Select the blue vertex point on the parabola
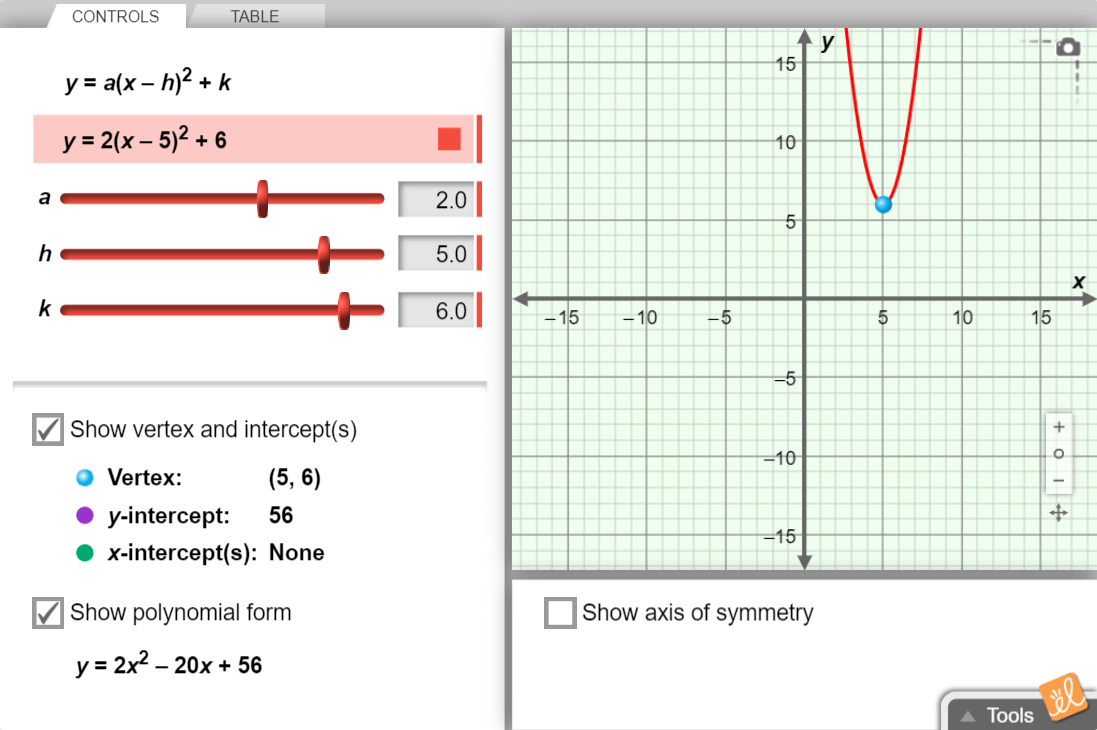The height and width of the screenshot is (730, 1097). (x=884, y=204)
